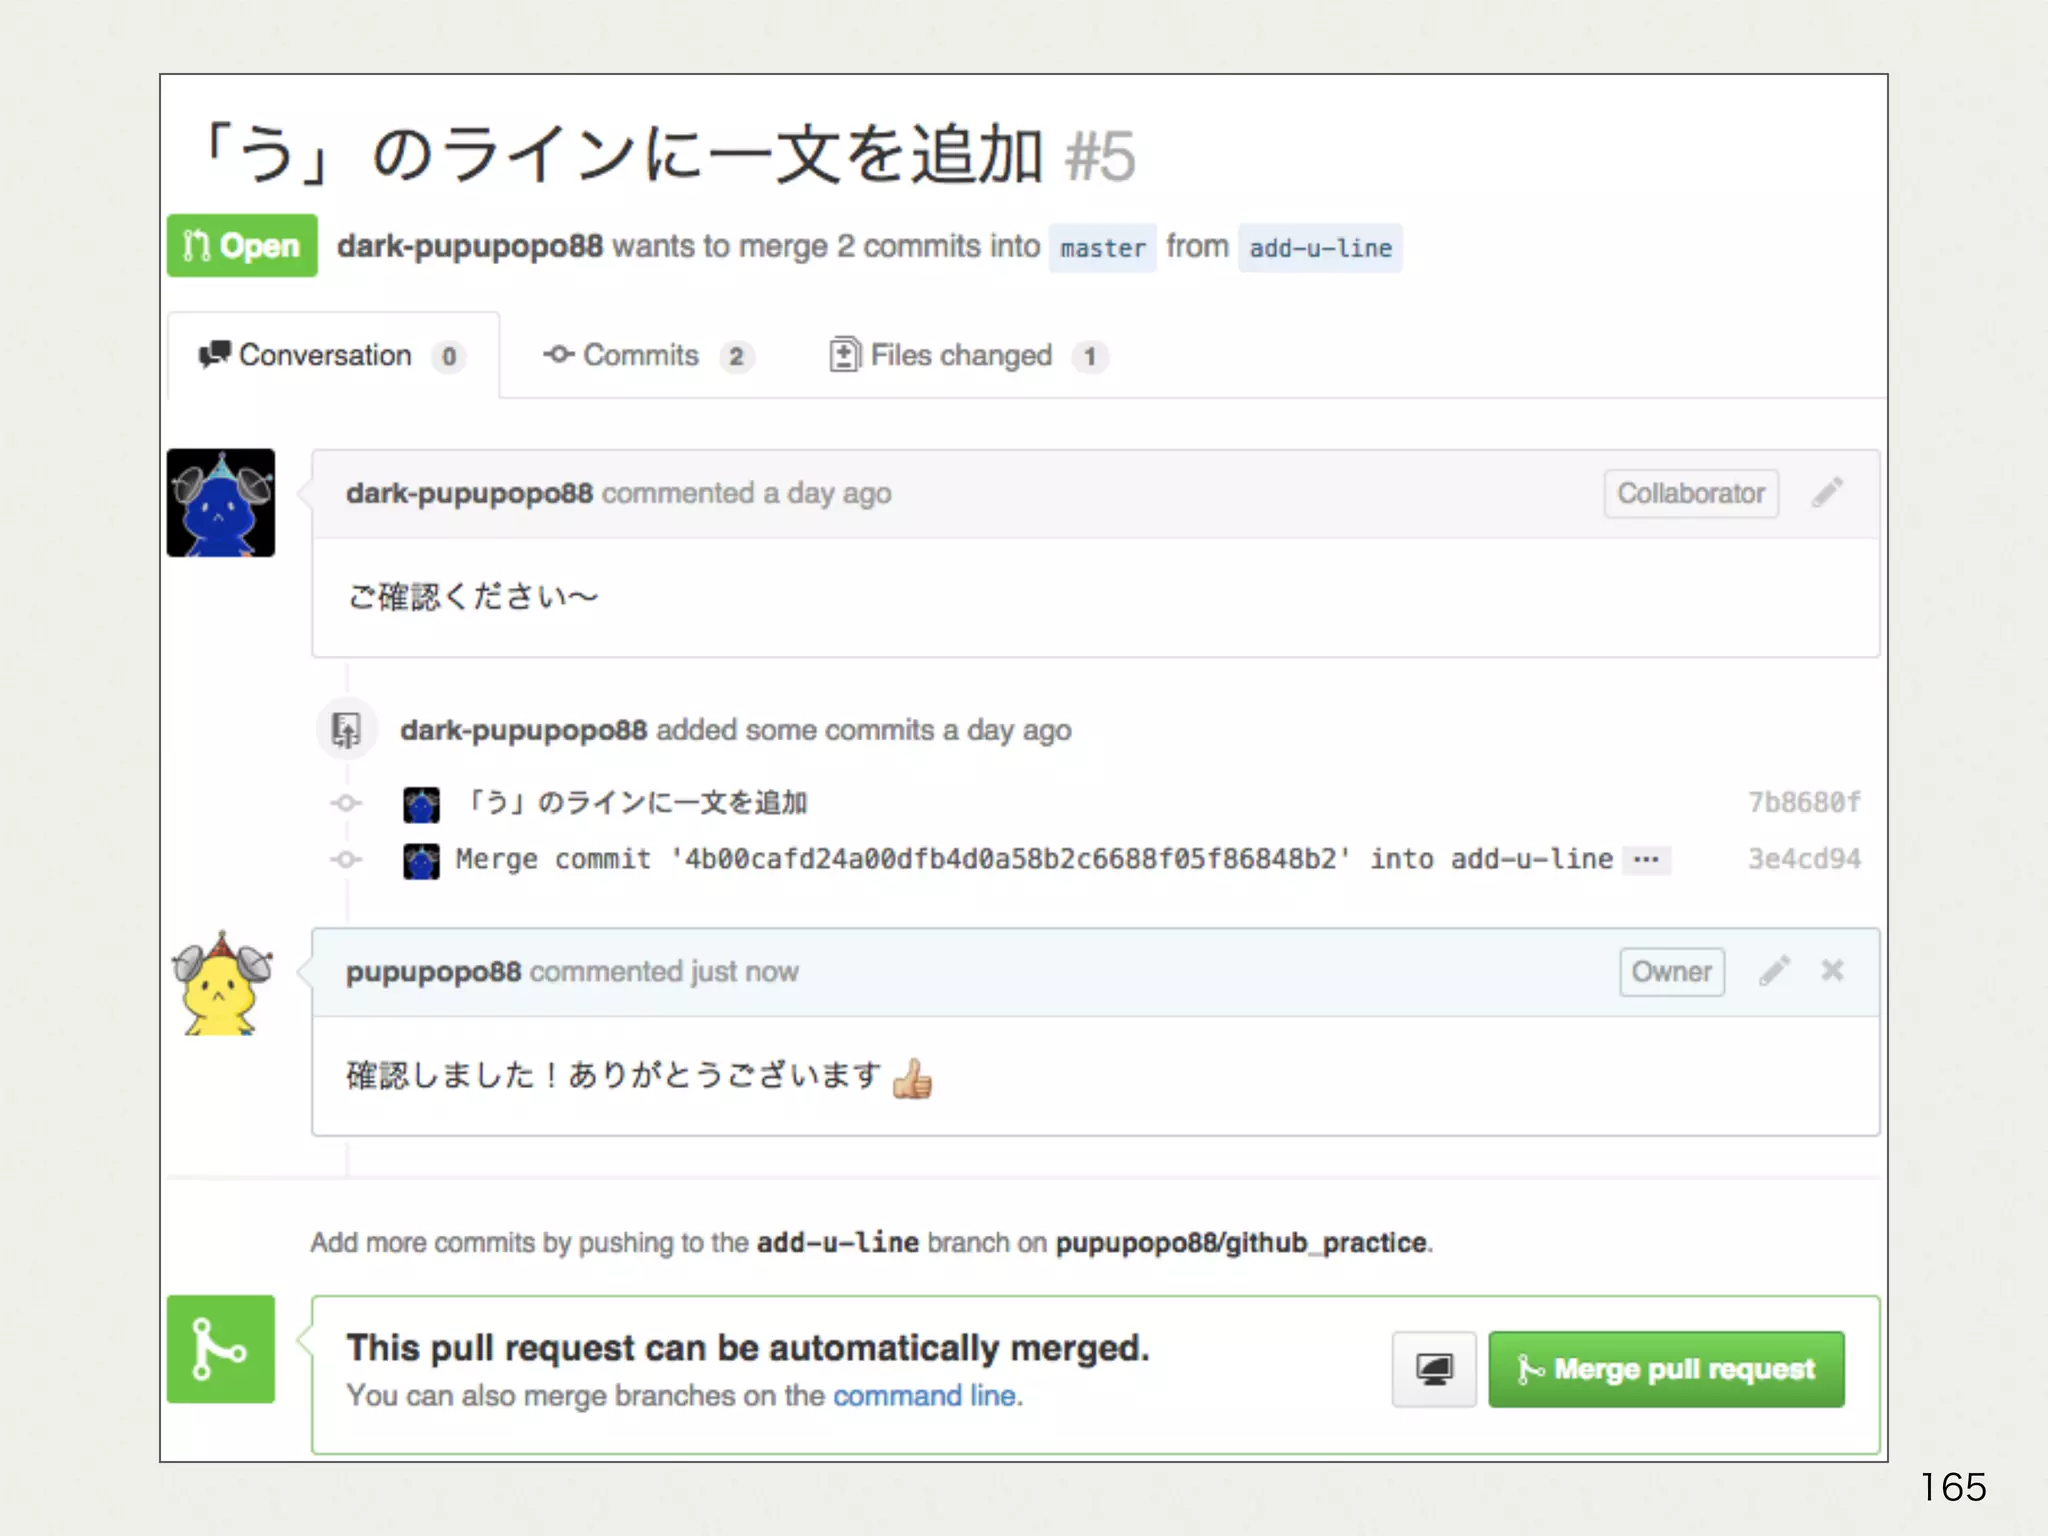Image resolution: width=2048 pixels, height=1536 pixels.
Task: Edit pupupopo88's comment with the pencil icon
Action: (1774, 971)
